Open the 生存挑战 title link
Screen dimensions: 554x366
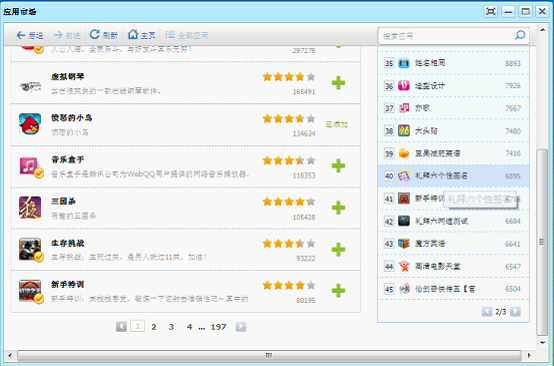point(67,243)
